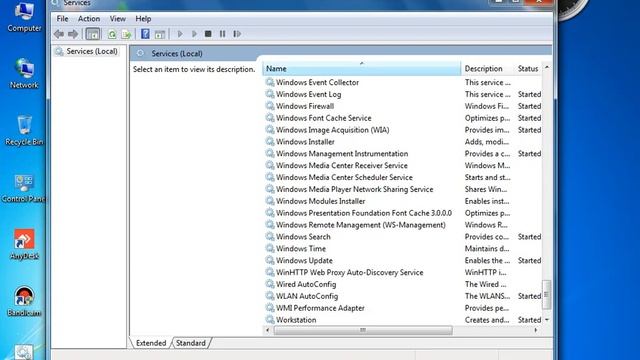Click the gear icon beside WLAN AutoConfig
640x360 pixels.
click(270, 296)
